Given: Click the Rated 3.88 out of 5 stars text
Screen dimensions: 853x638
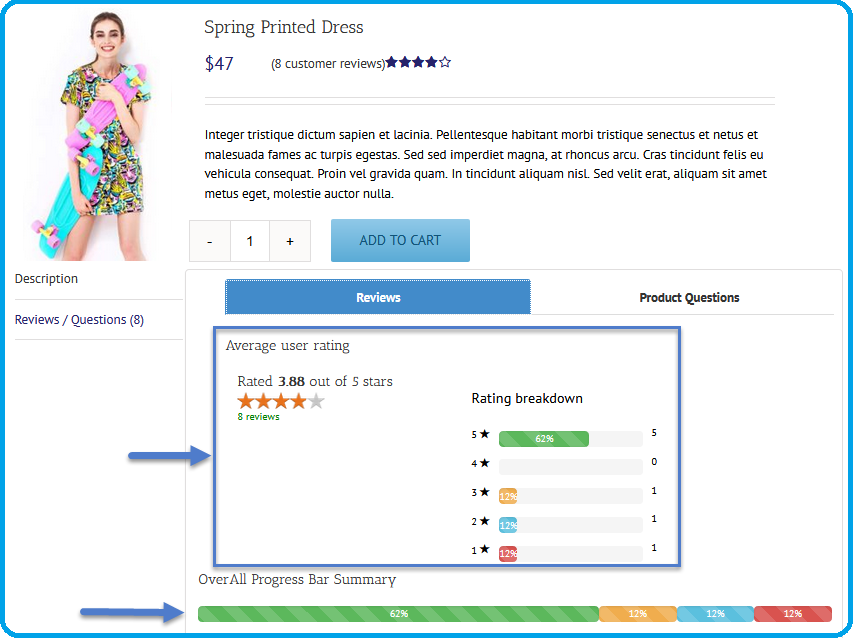Looking at the screenshot, I should coord(314,381).
